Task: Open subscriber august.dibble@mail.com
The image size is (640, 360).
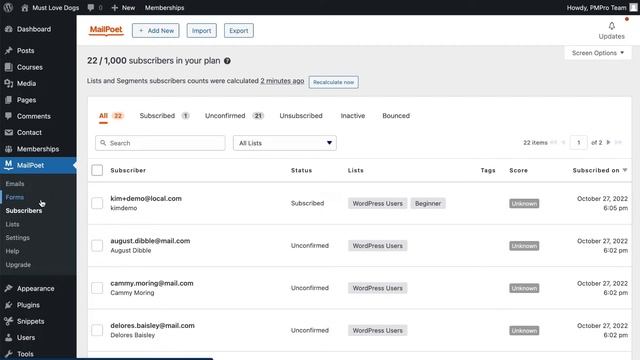Action: [x=150, y=241]
